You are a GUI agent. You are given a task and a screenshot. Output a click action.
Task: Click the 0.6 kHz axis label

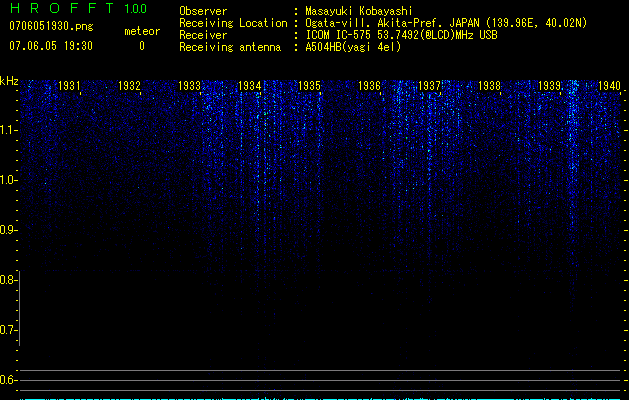[x=7, y=380]
